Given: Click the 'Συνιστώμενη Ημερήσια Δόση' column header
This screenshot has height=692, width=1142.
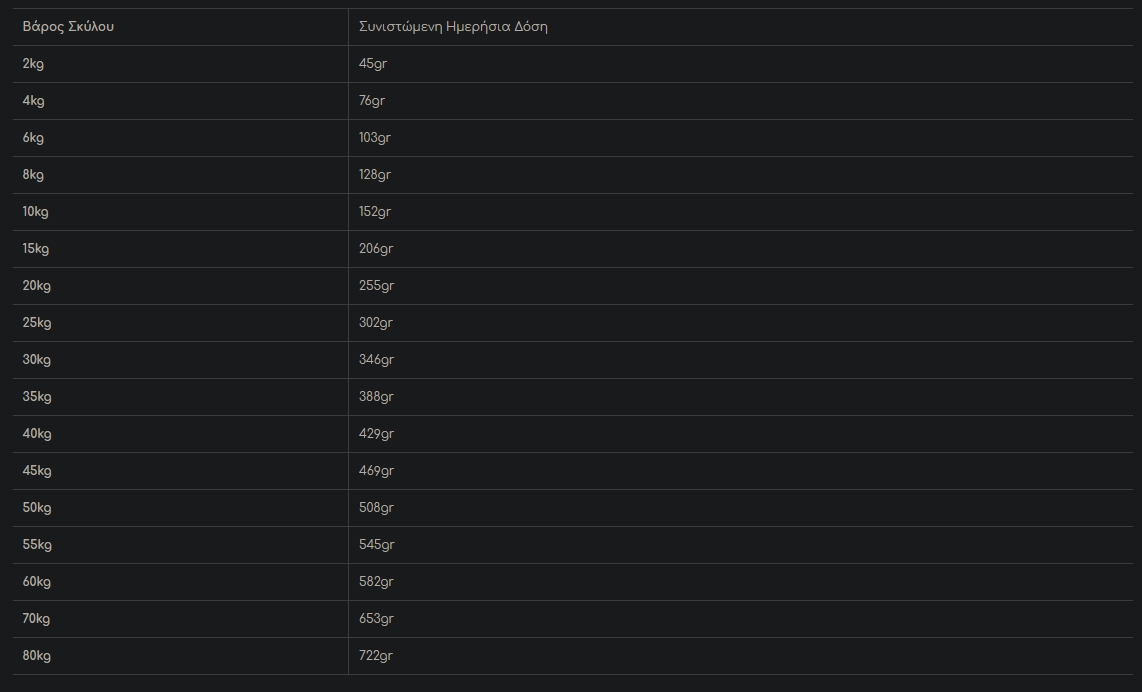Looking at the screenshot, I should [453, 27].
